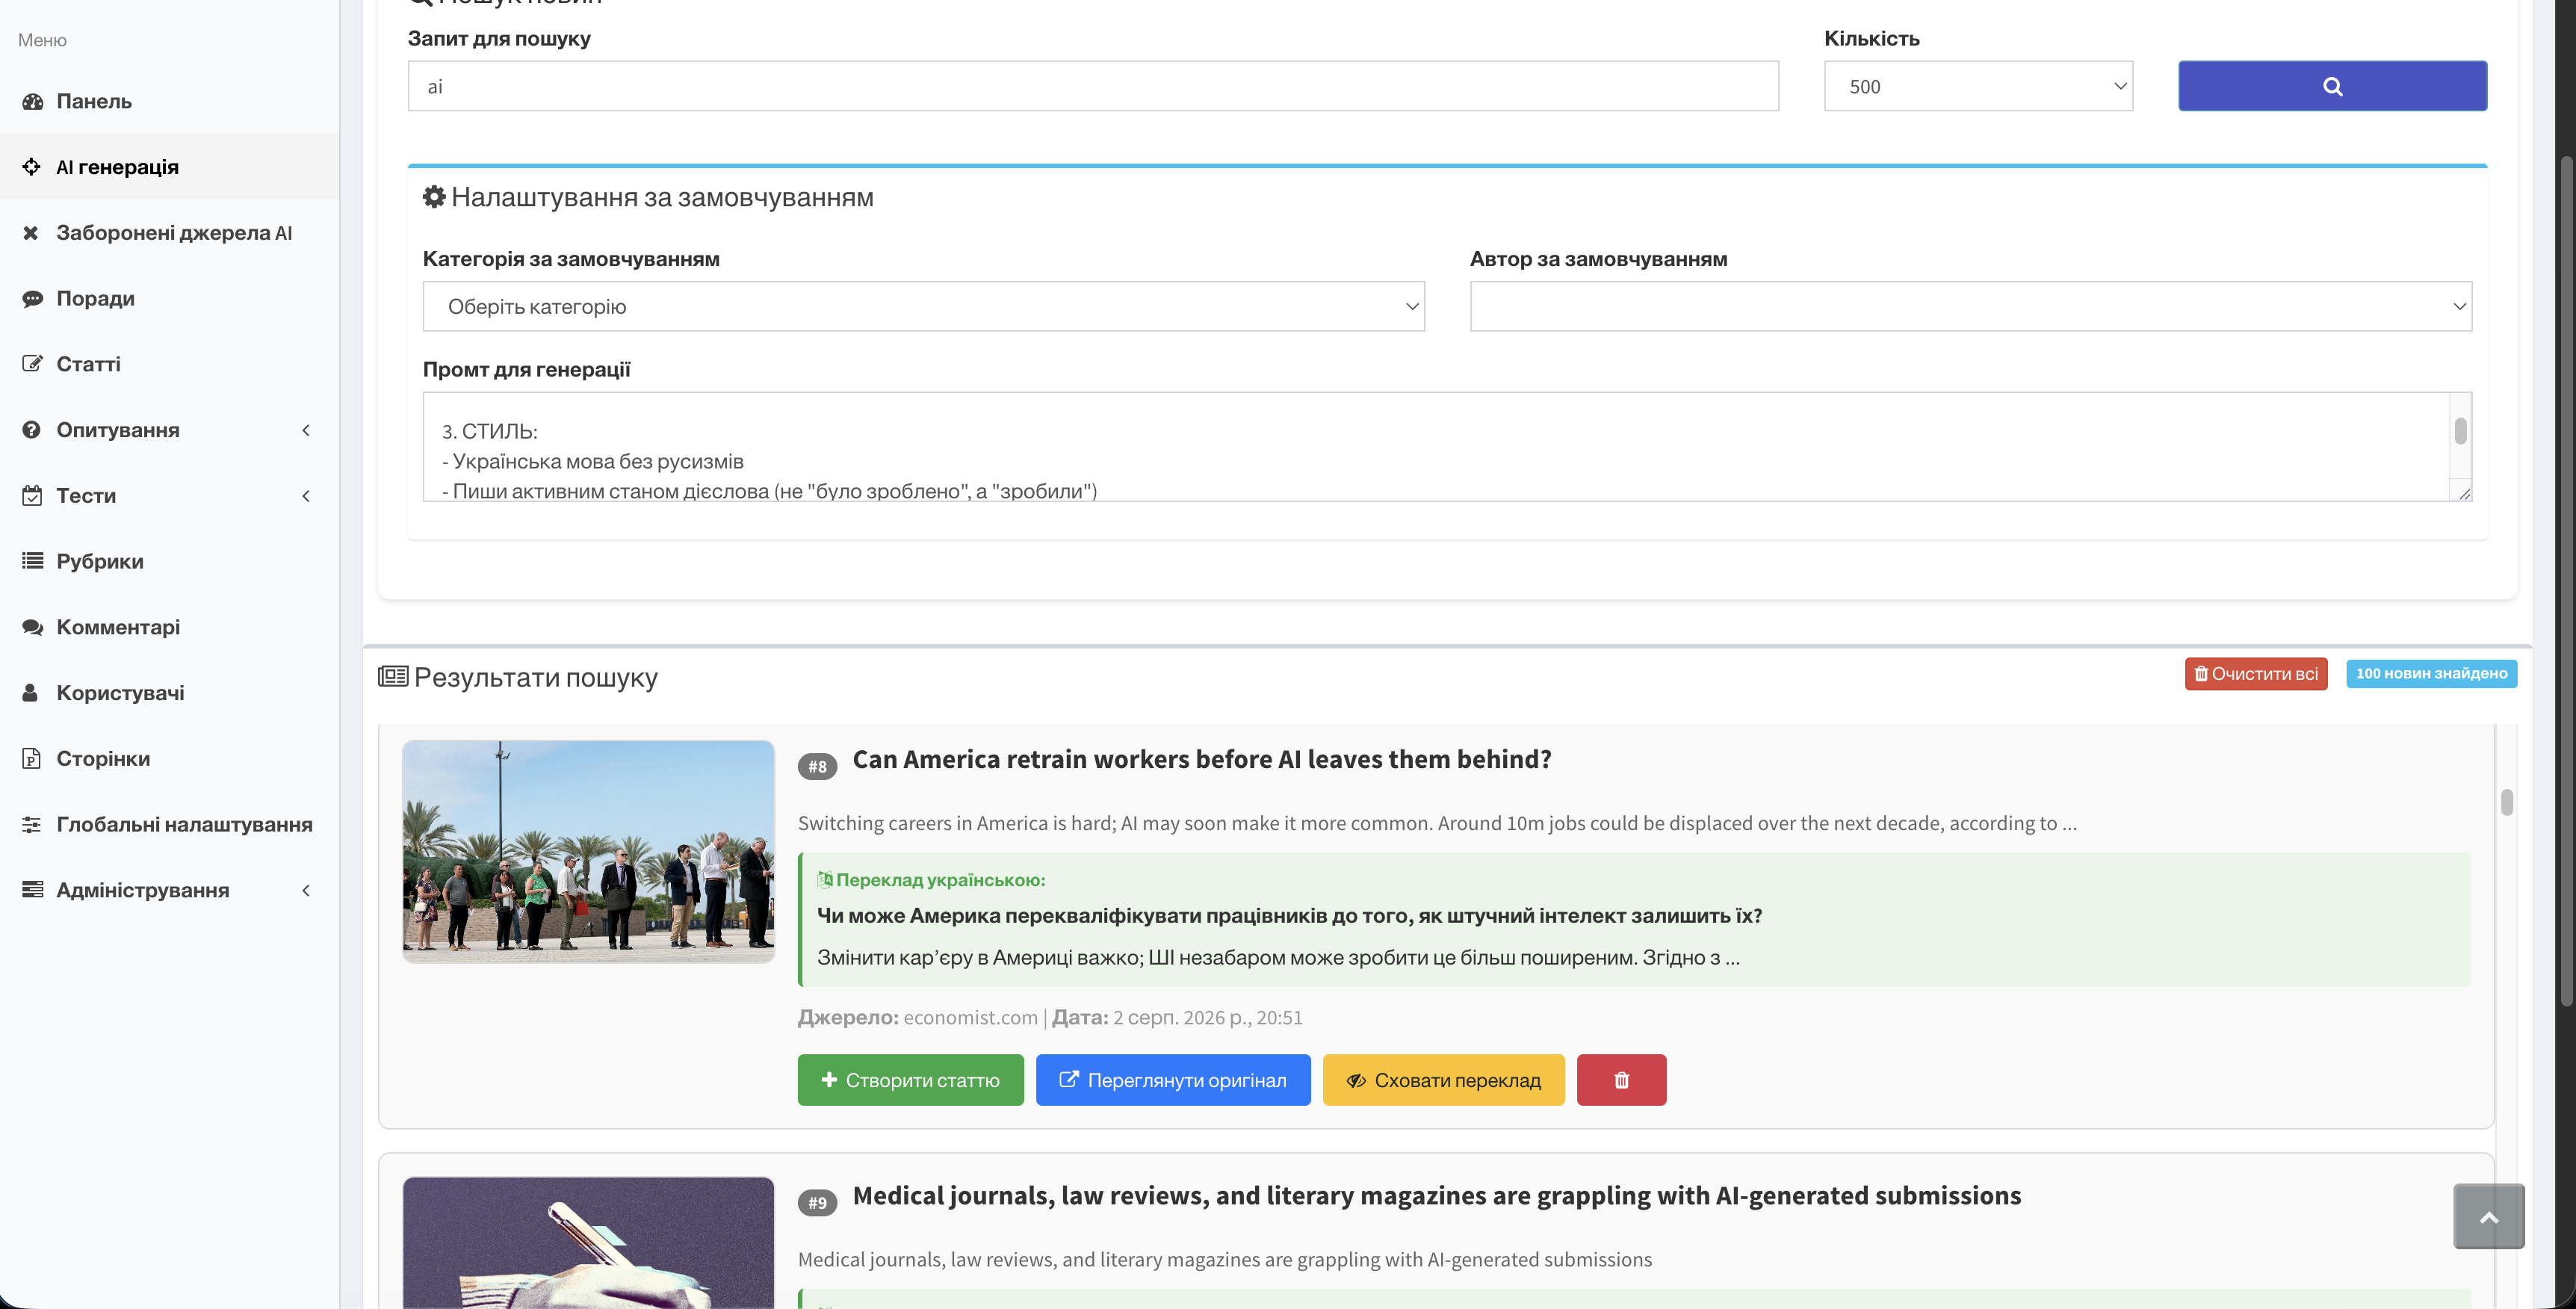
Task: Click the search results list scrollbar thumb
Action: click(x=2506, y=802)
